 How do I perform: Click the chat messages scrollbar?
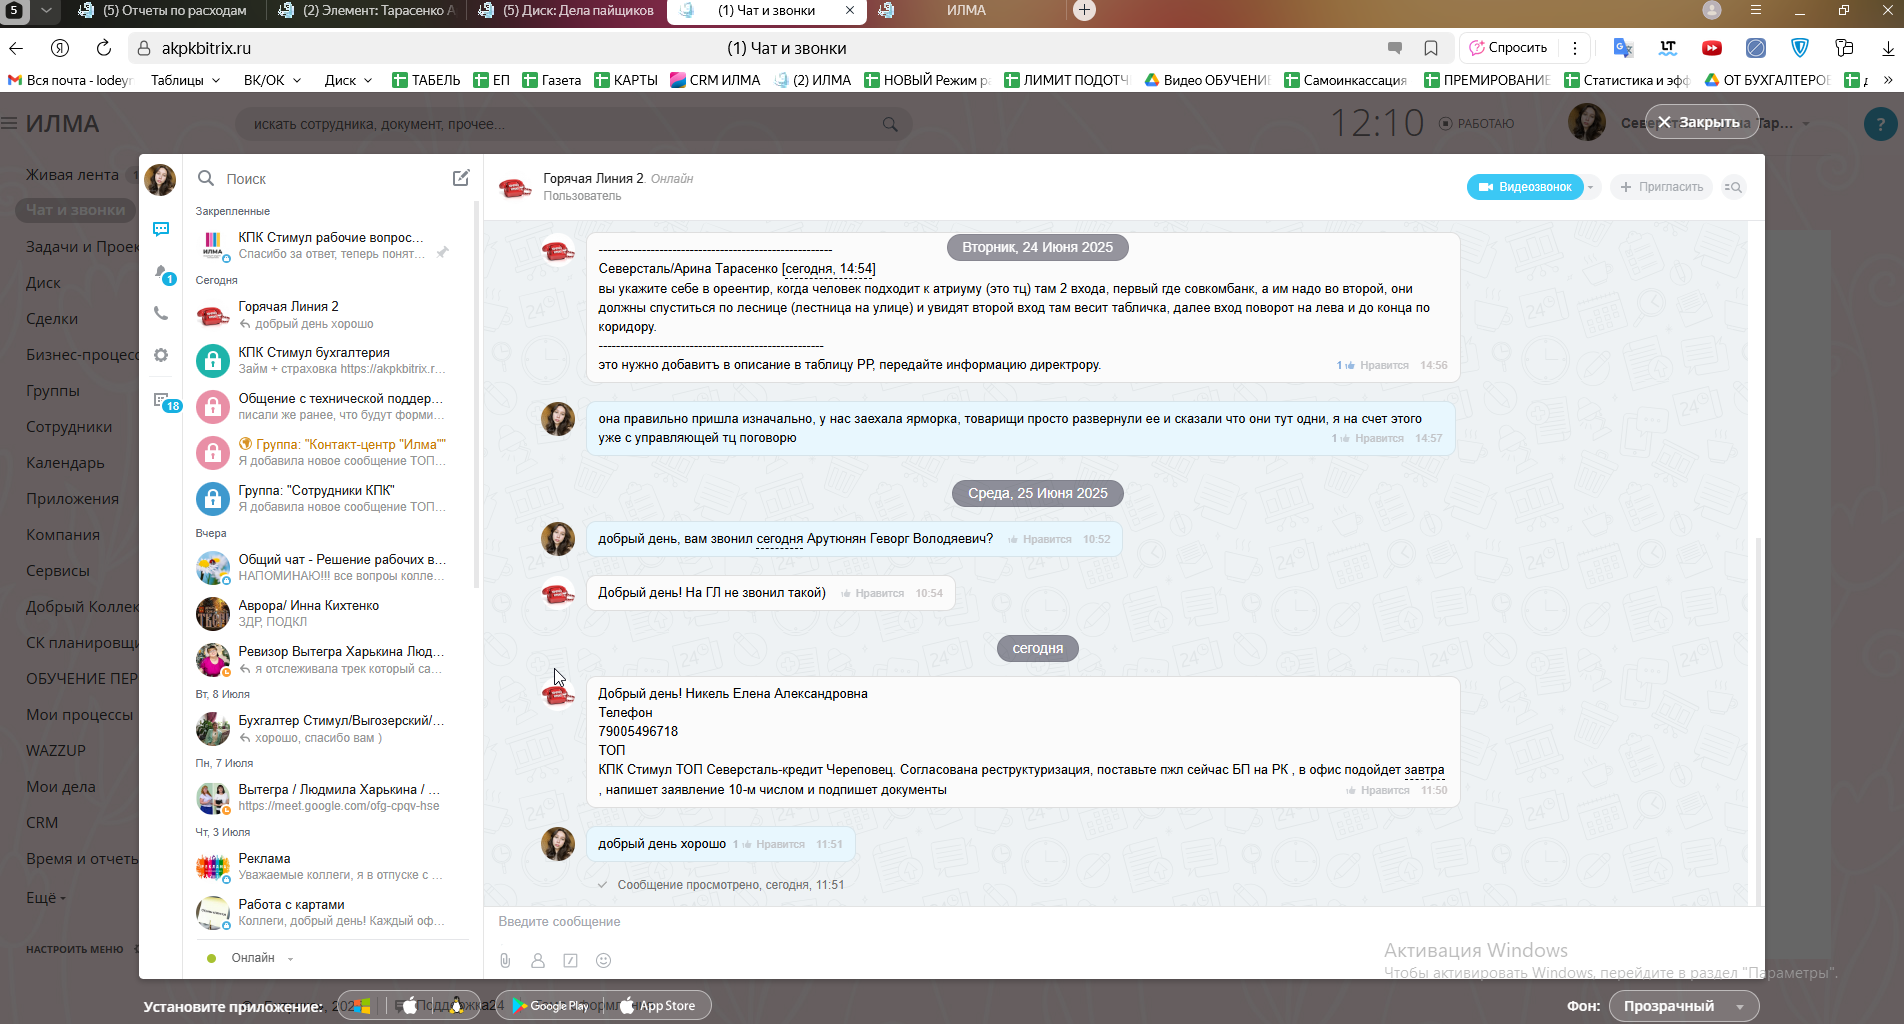point(1757,720)
